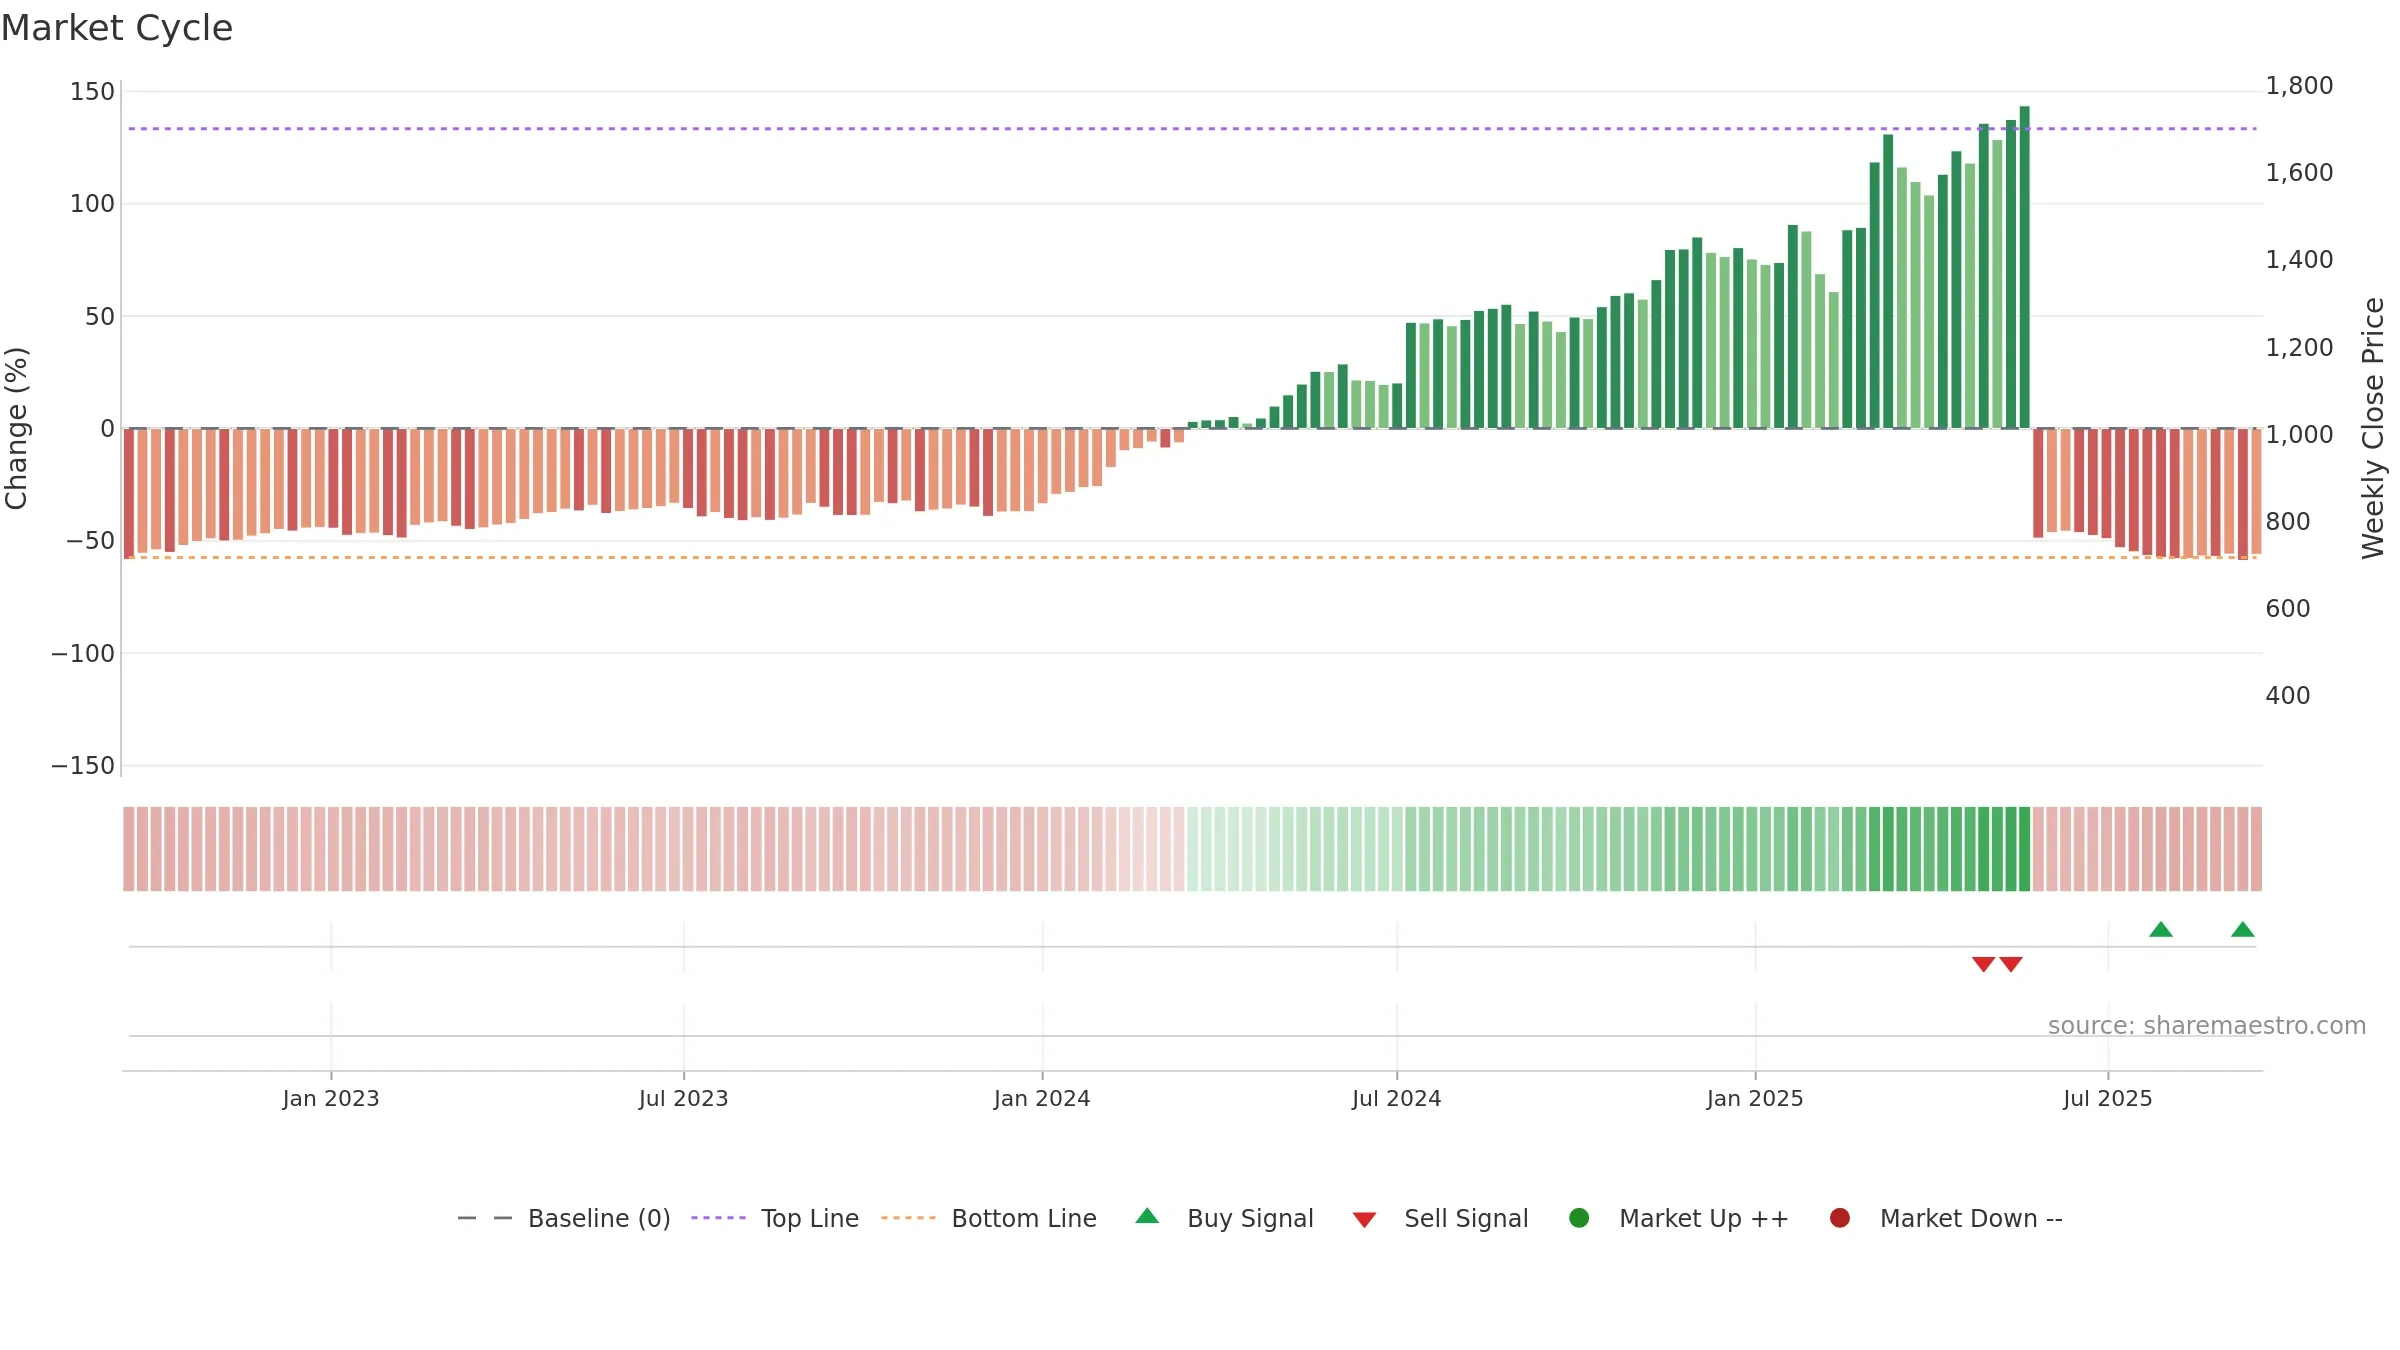Select the left red sell signal marker
This screenshot has width=2400, height=1350.
coord(1984,964)
